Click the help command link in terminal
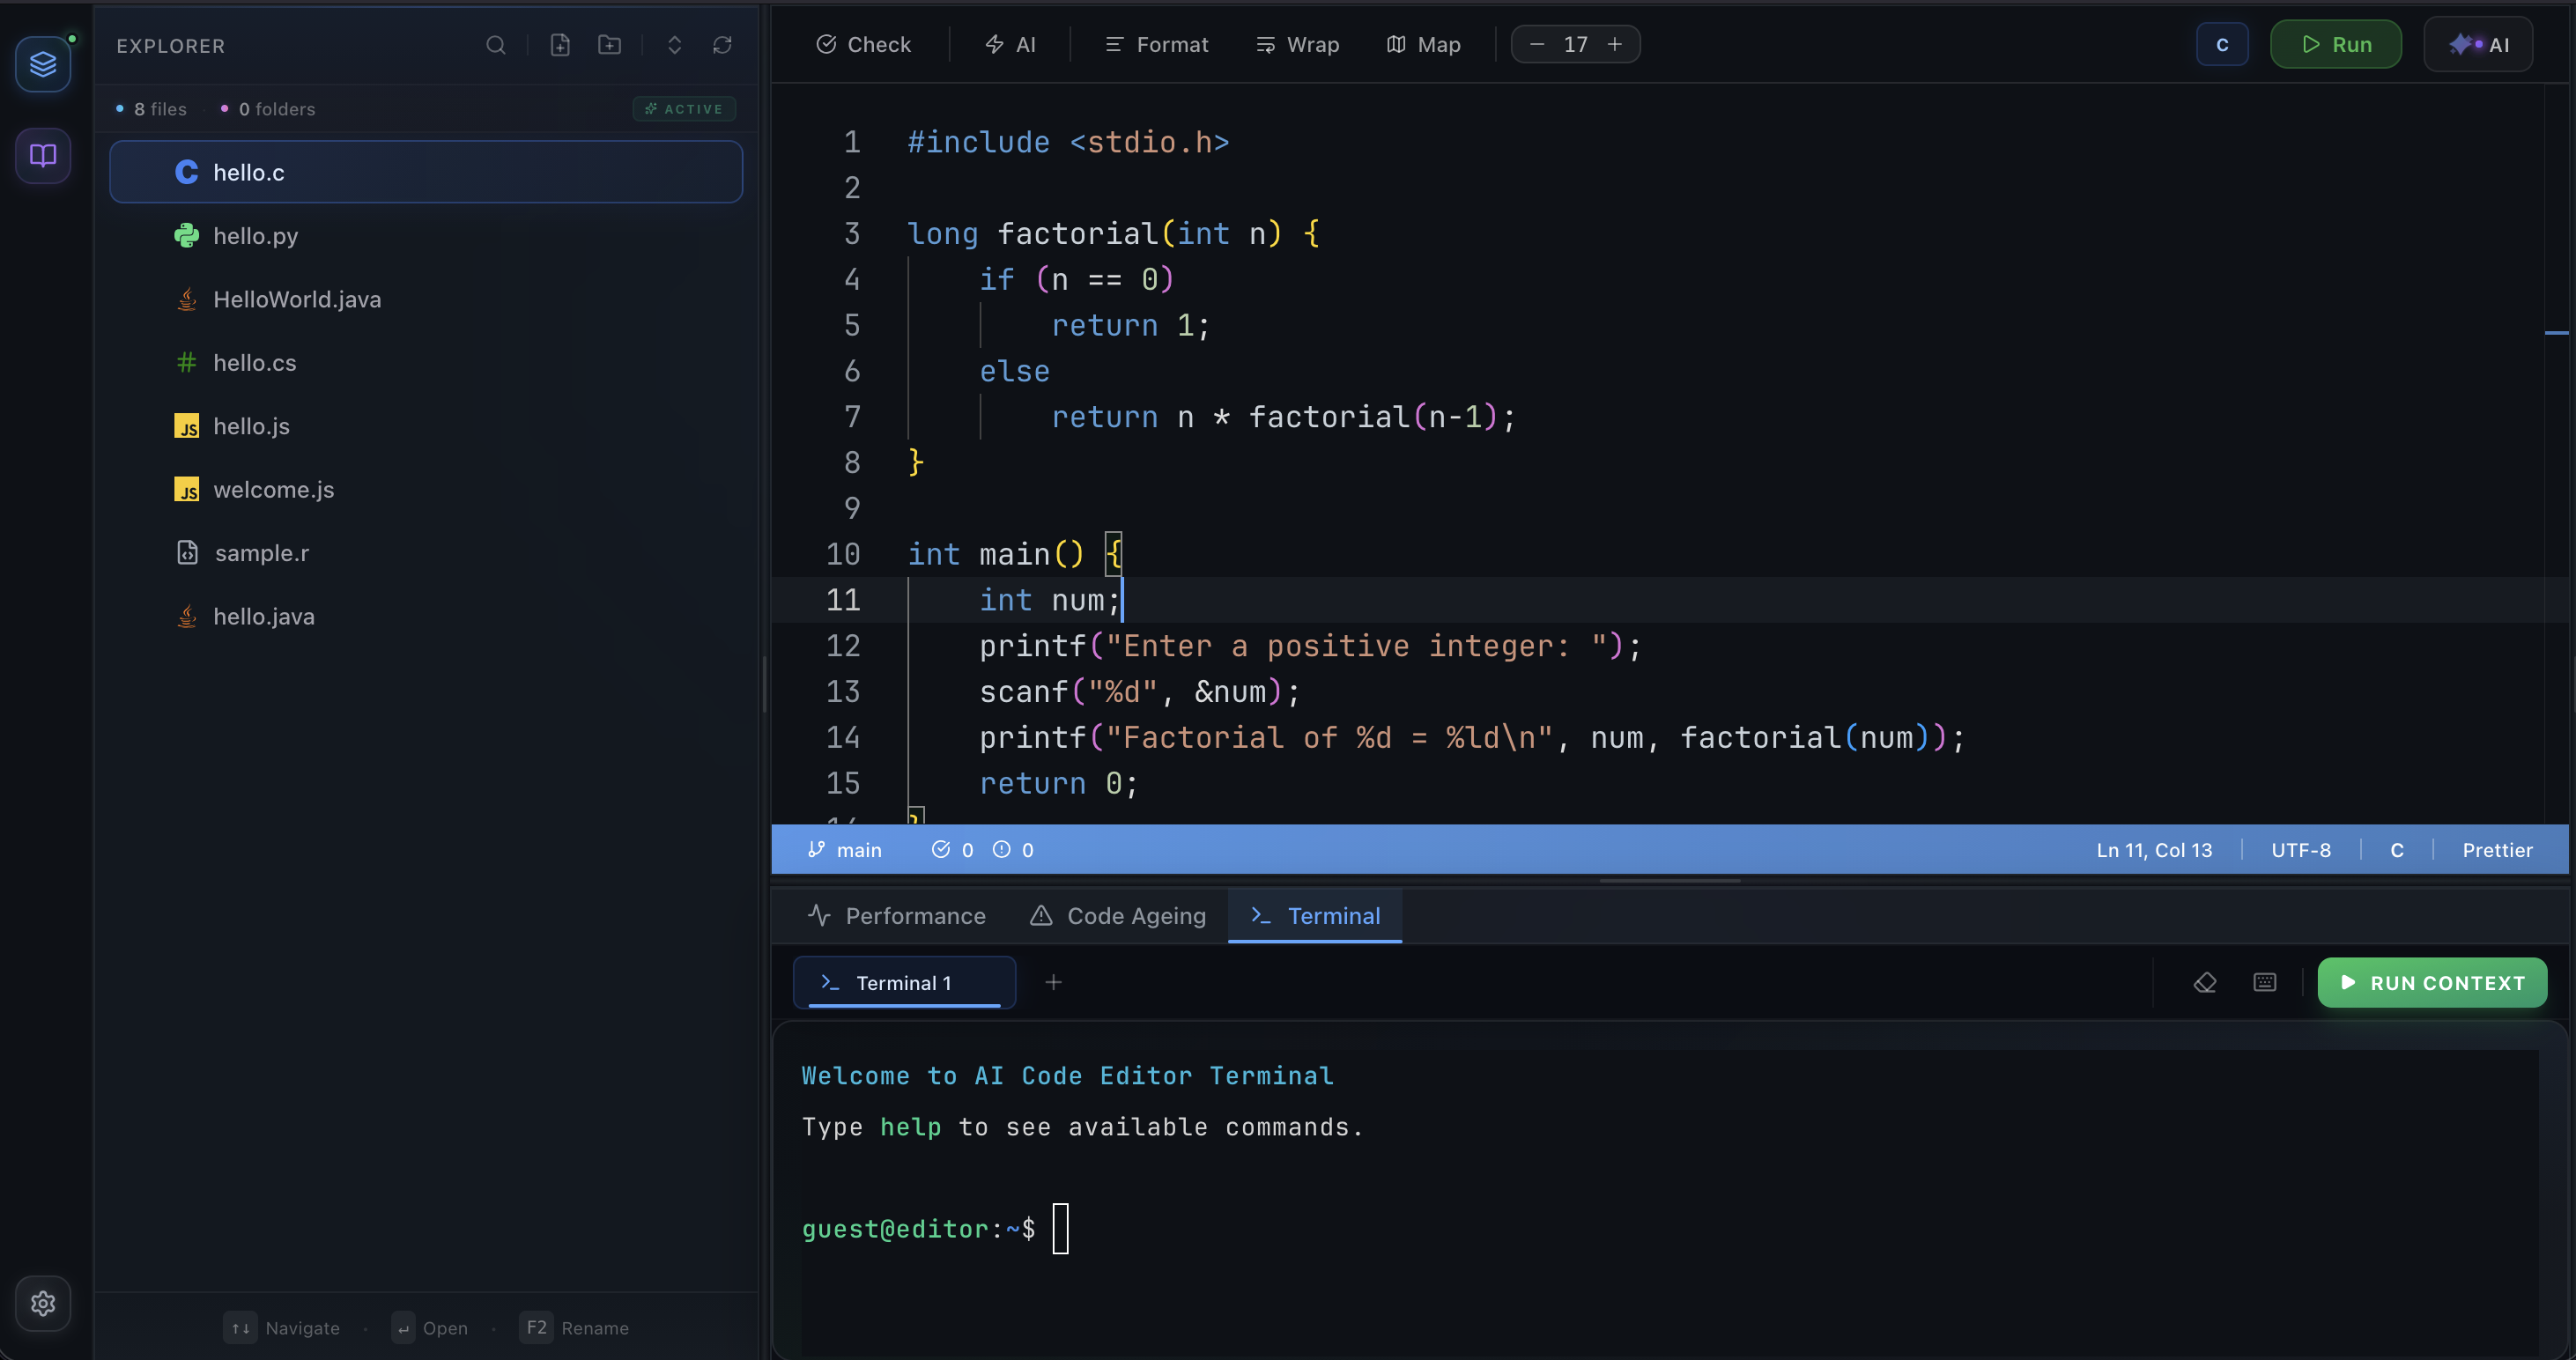 (910, 1127)
